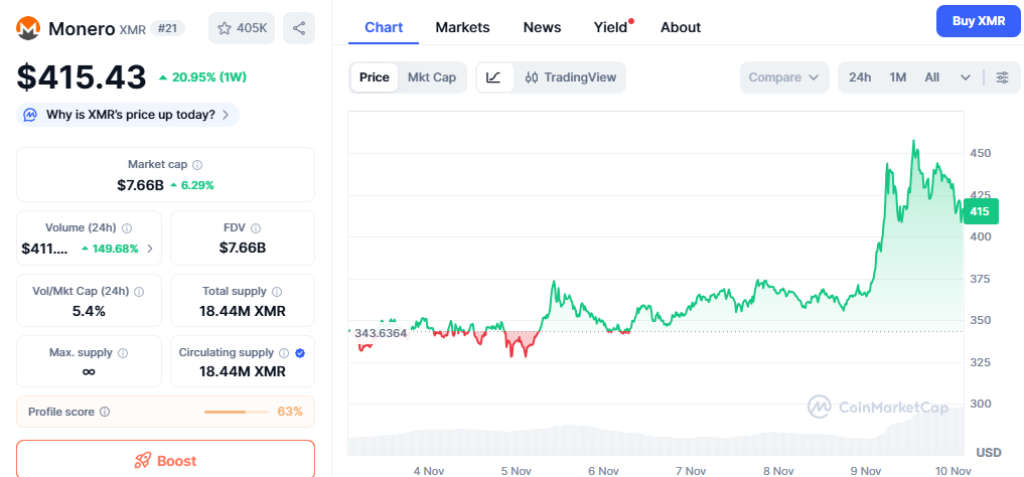Viewport: 1024px width, 477px height.
Task: Click the Market cap info icon
Action: [197, 164]
